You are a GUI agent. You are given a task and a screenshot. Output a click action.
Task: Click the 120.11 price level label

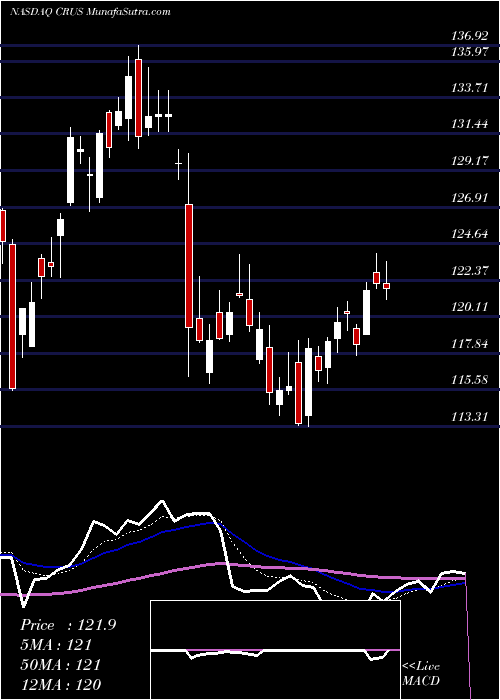click(469, 307)
